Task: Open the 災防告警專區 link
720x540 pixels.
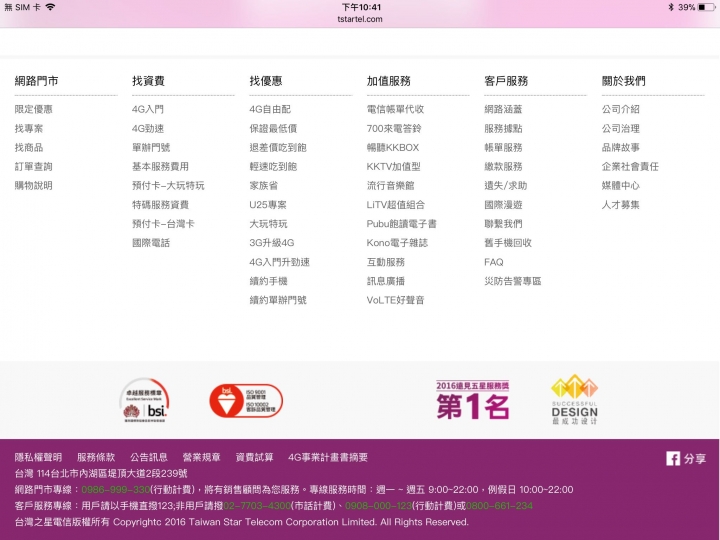Action: (513, 281)
